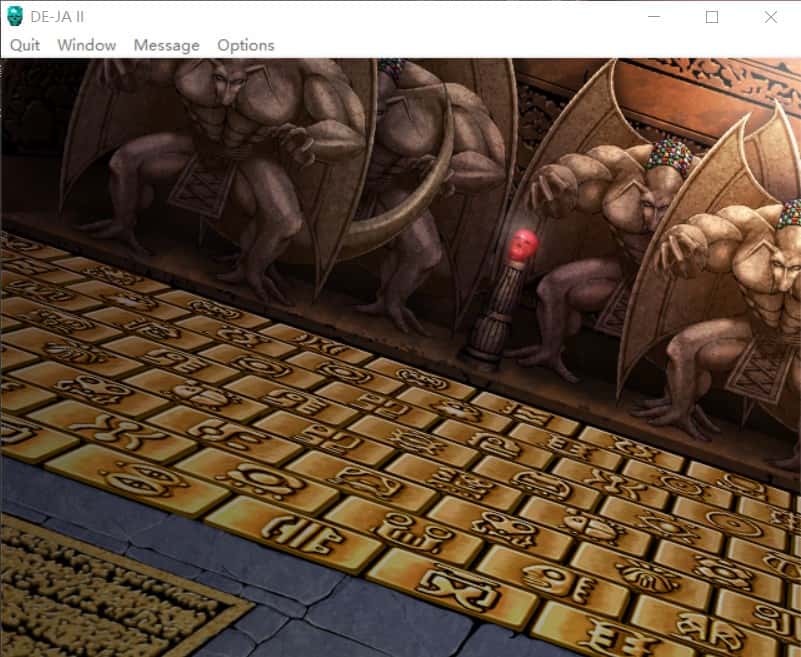The height and width of the screenshot is (657, 801).
Task: Open the Quit menu
Action: click(25, 45)
